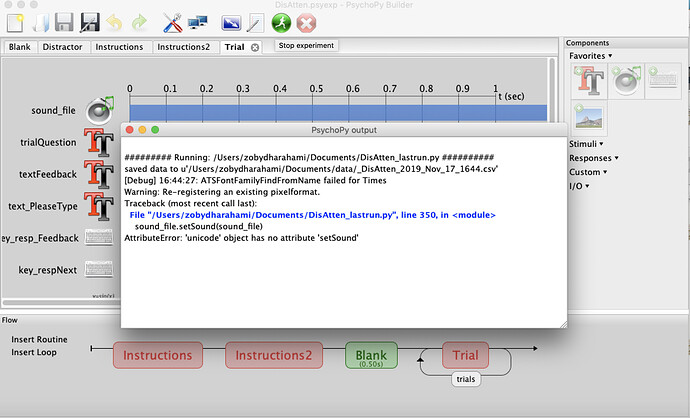The width and height of the screenshot is (690, 418).
Task: Switch to the Distractor routine tab
Action: coord(62,47)
